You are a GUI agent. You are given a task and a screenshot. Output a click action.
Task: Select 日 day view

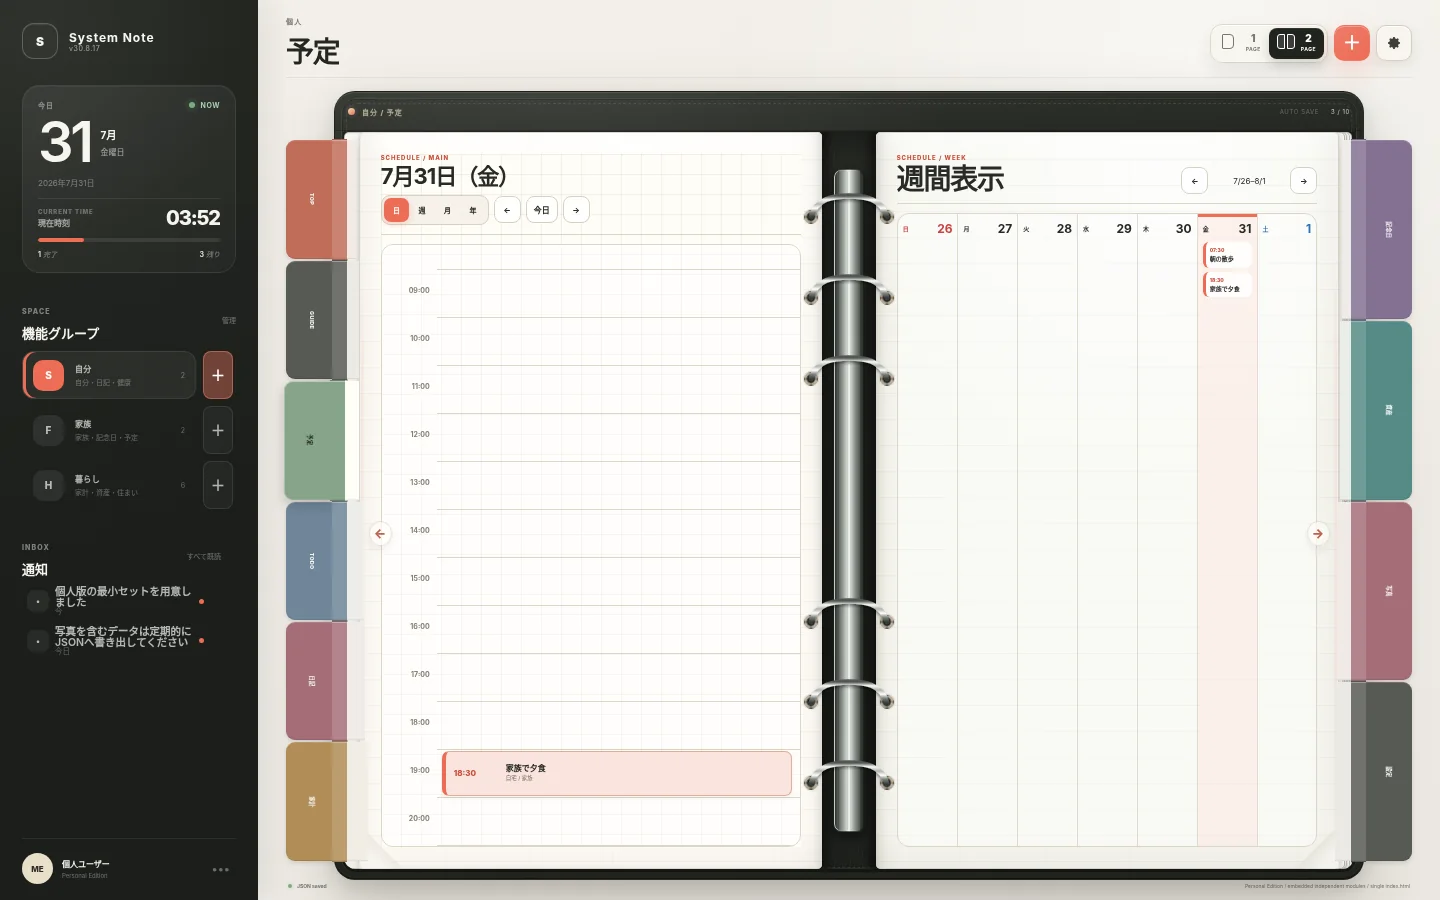pos(396,210)
